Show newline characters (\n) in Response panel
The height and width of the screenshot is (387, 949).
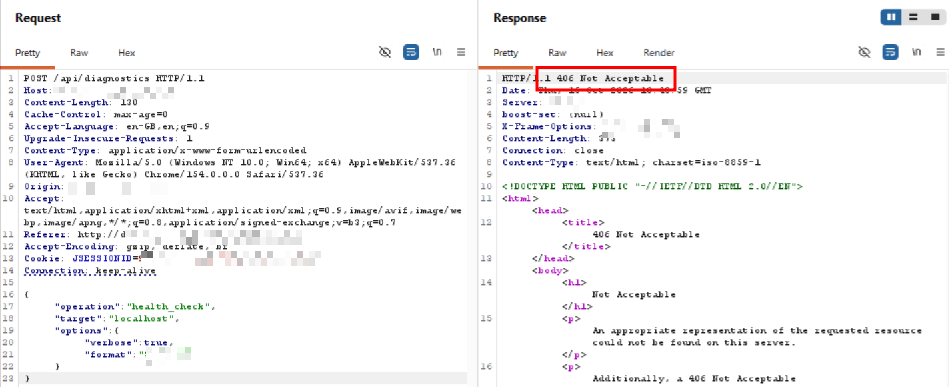click(916, 52)
